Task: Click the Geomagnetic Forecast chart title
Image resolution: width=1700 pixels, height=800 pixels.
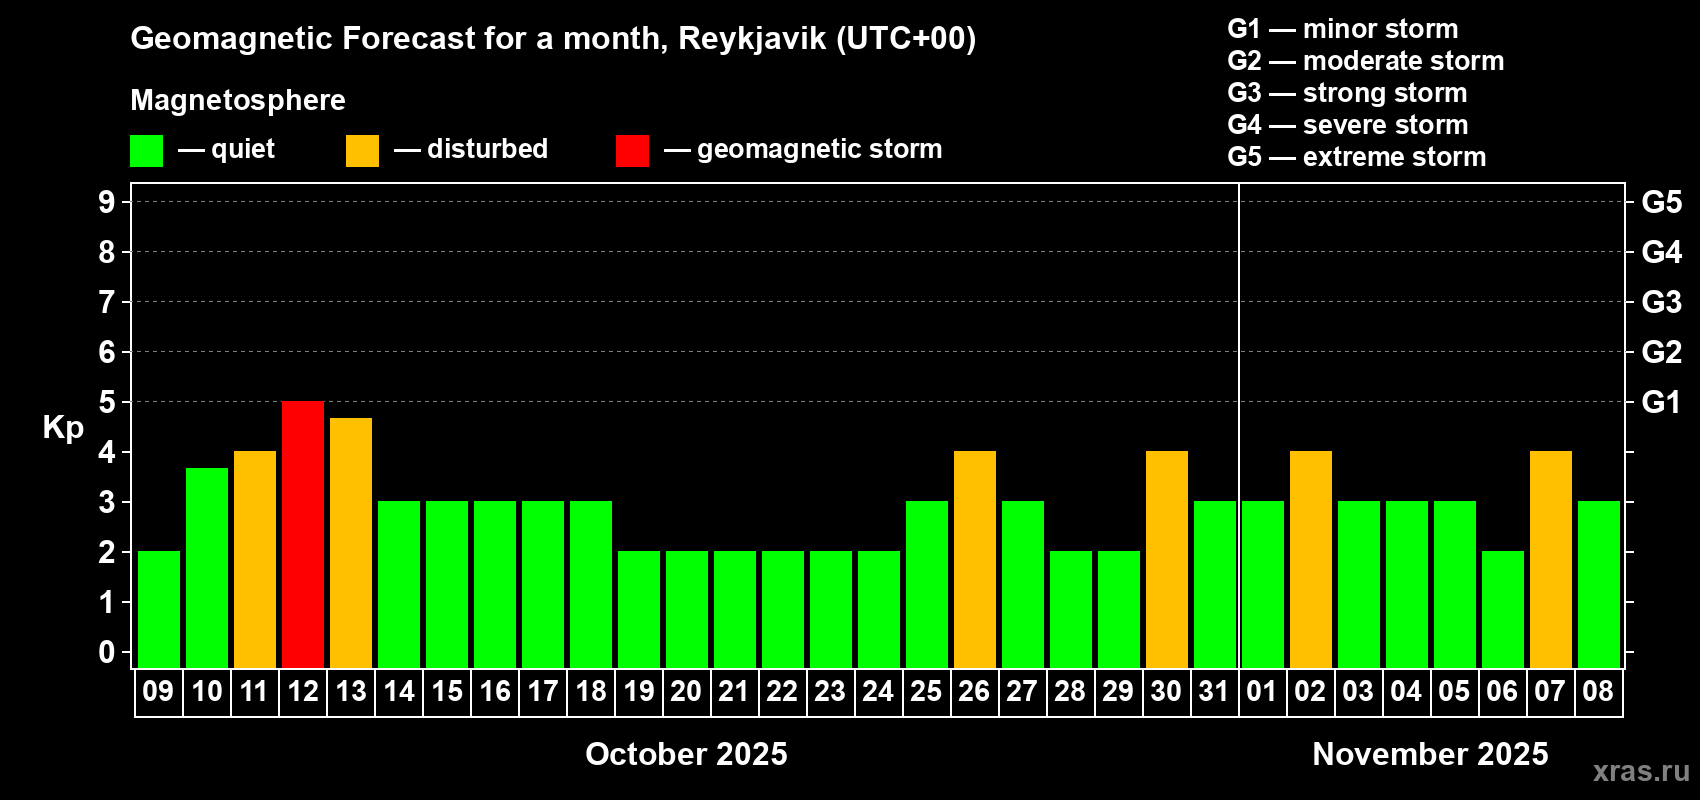Action: (553, 38)
